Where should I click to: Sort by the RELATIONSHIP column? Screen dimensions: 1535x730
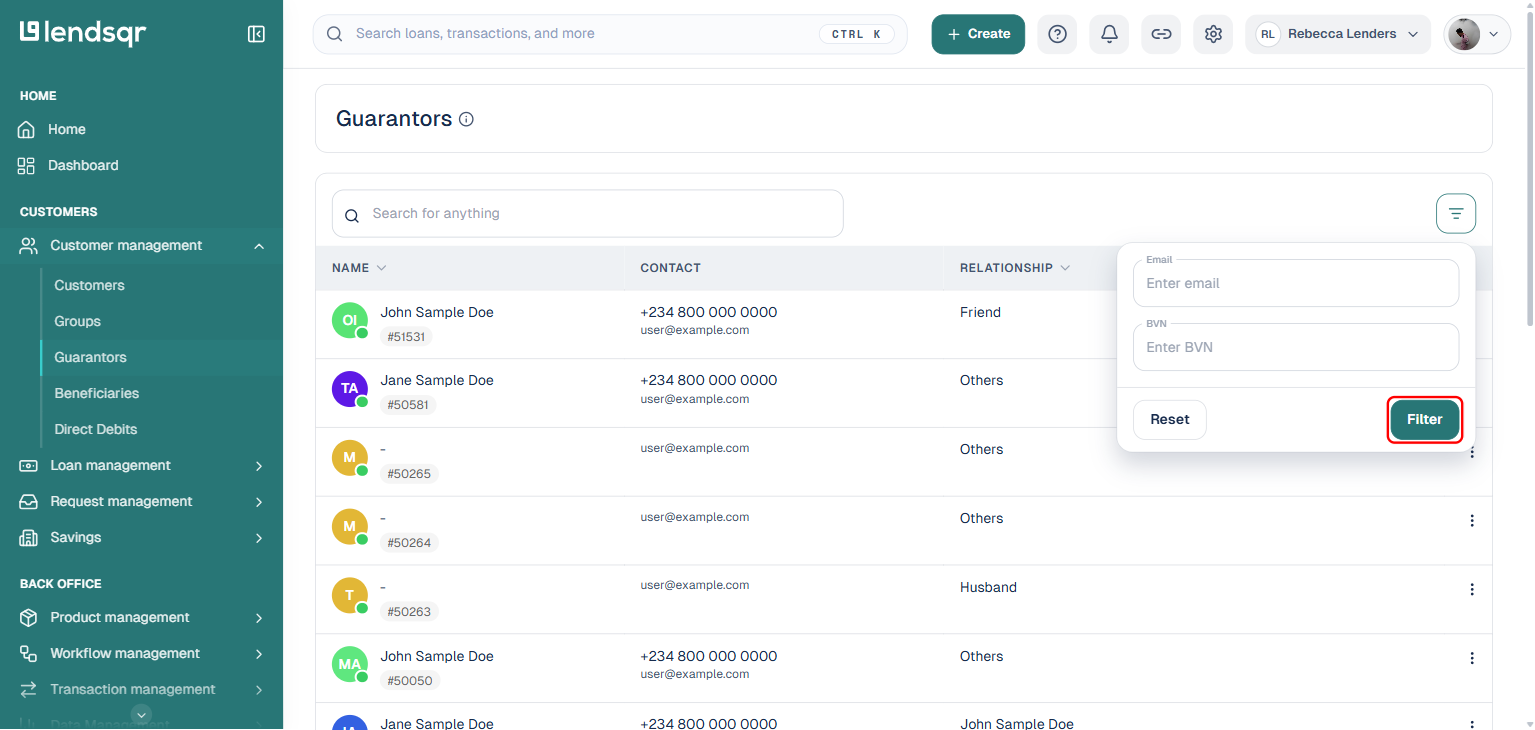(x=1015, y=268)
